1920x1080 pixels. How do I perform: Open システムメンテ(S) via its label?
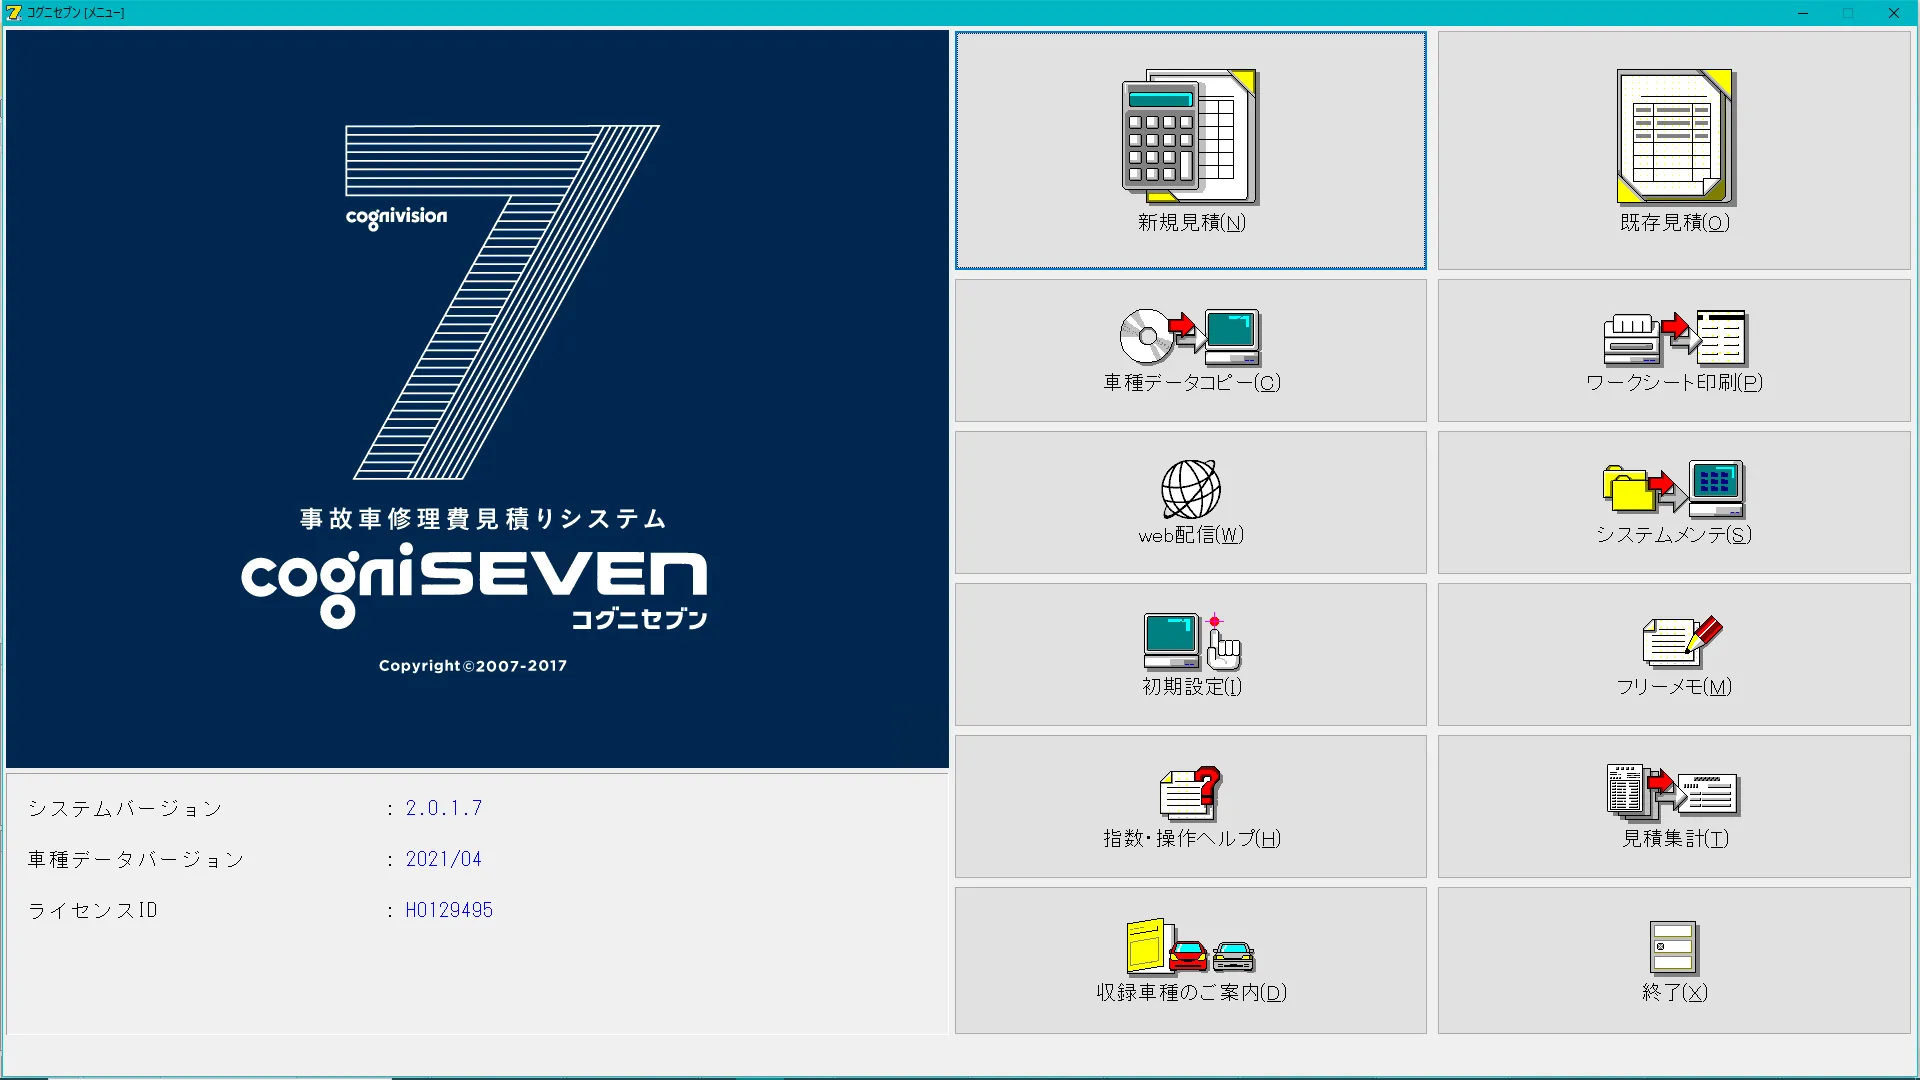tap(1674, 535)
